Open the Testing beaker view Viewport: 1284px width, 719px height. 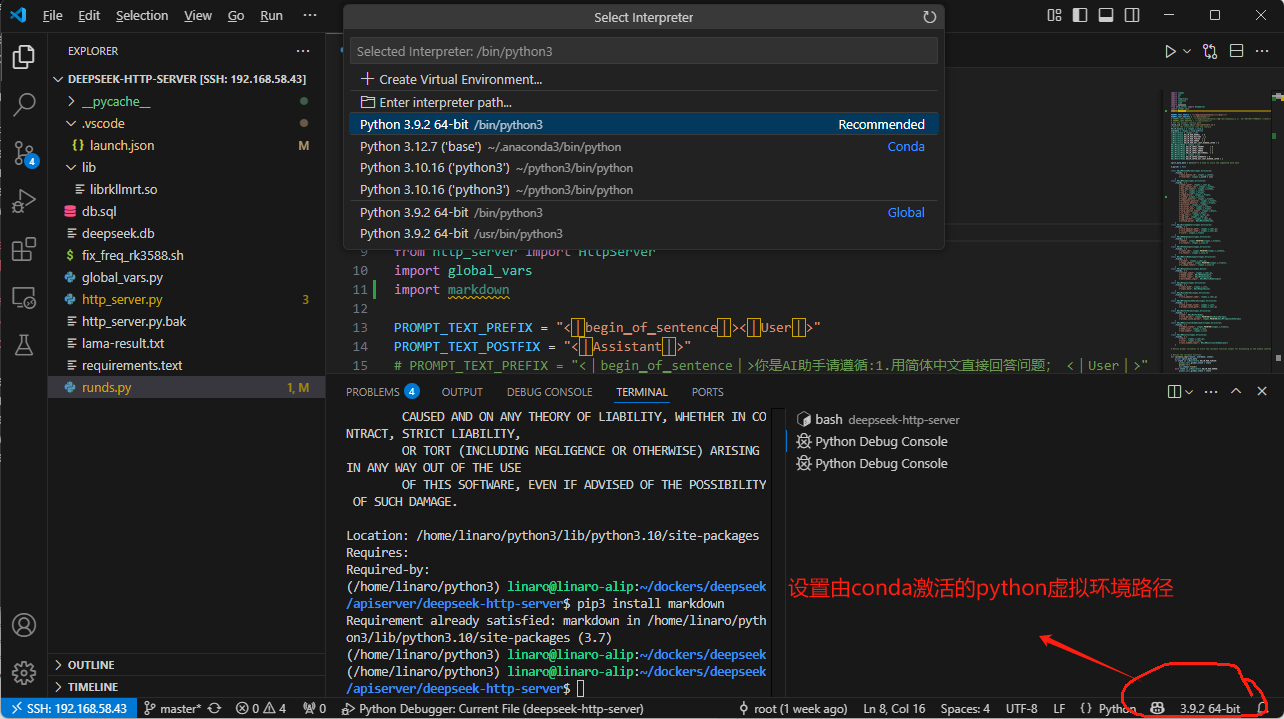(24, 345)
